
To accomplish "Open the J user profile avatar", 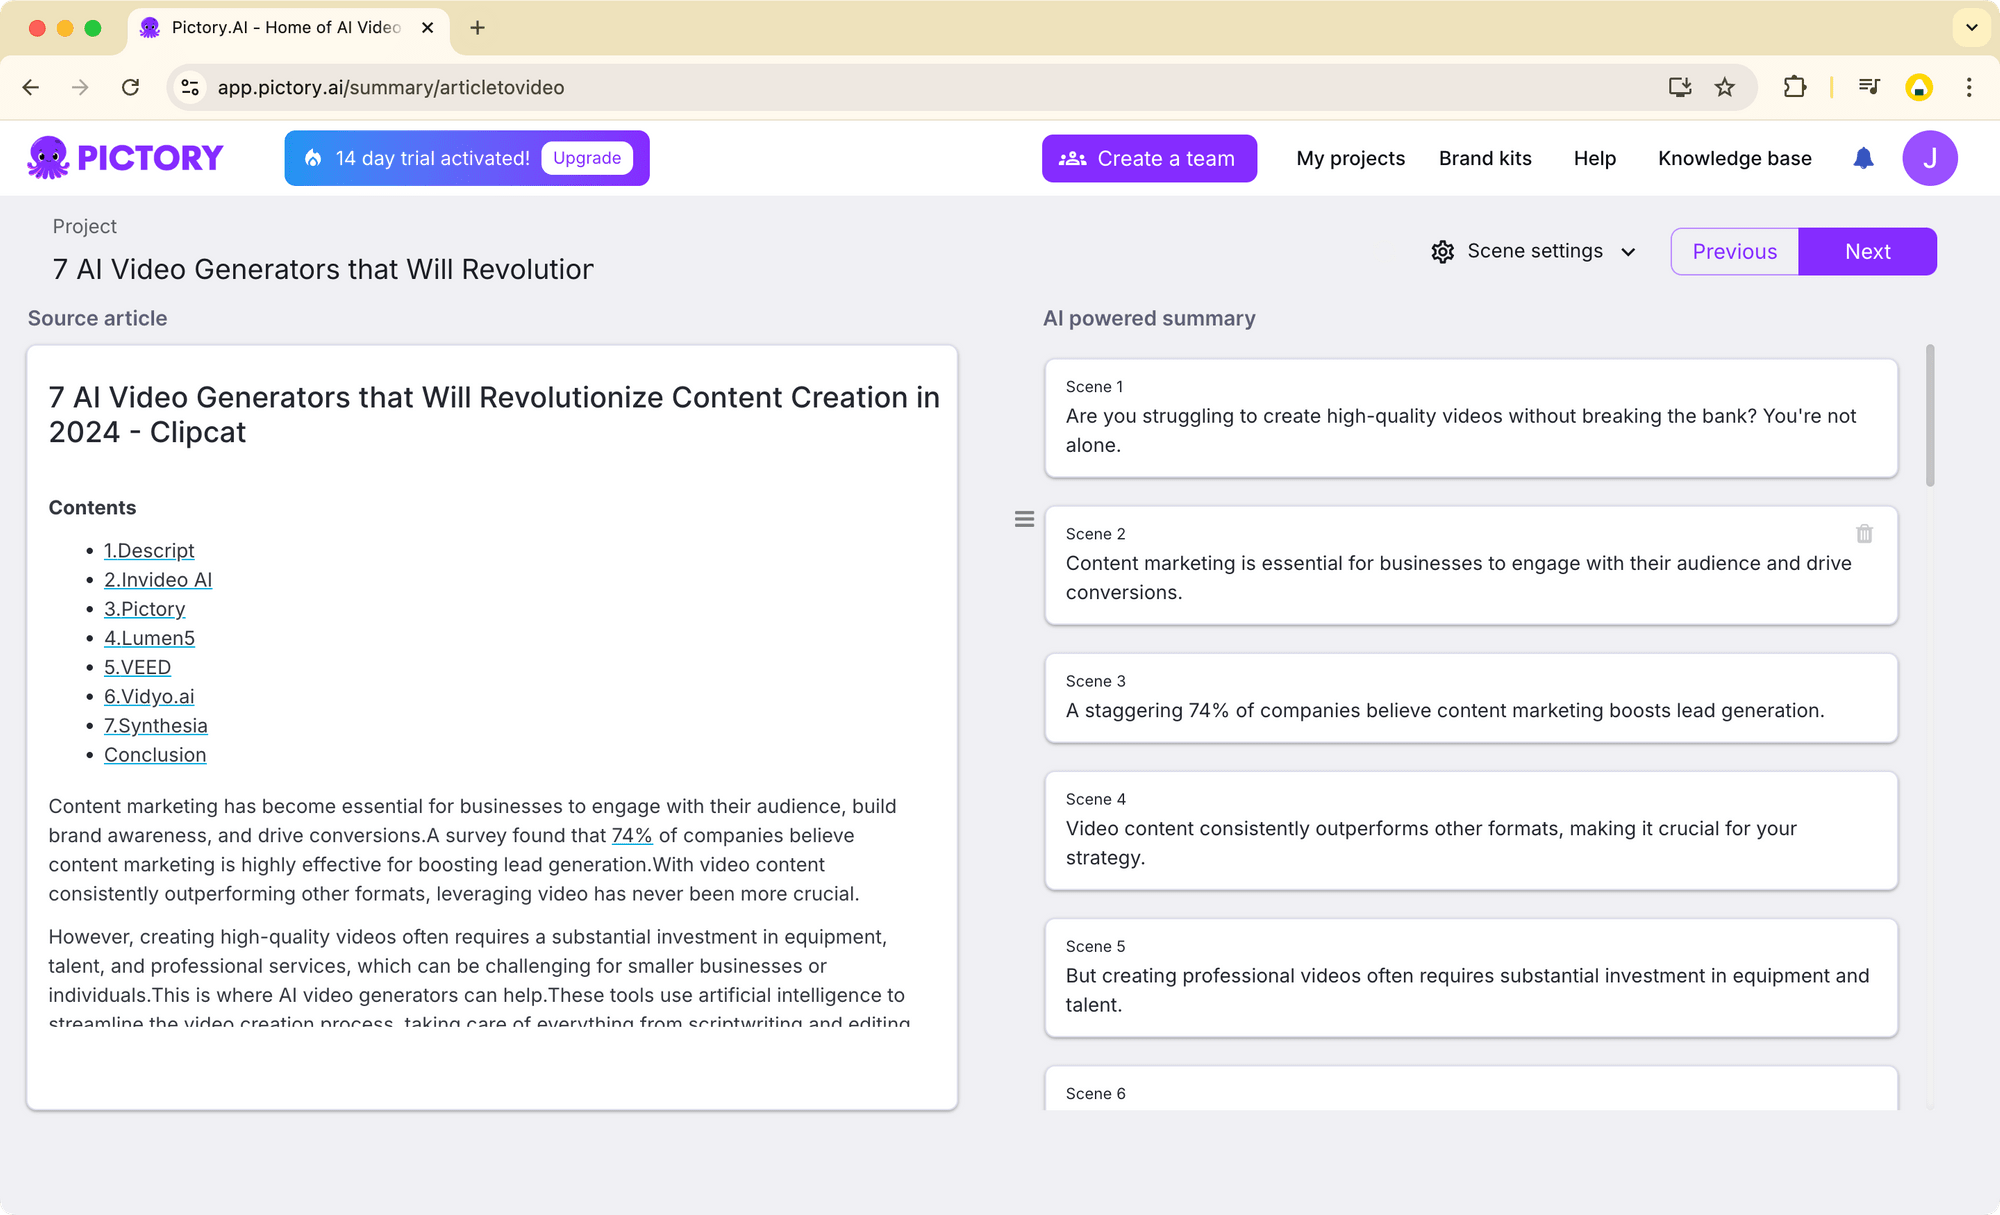I will pos(1929,158).
